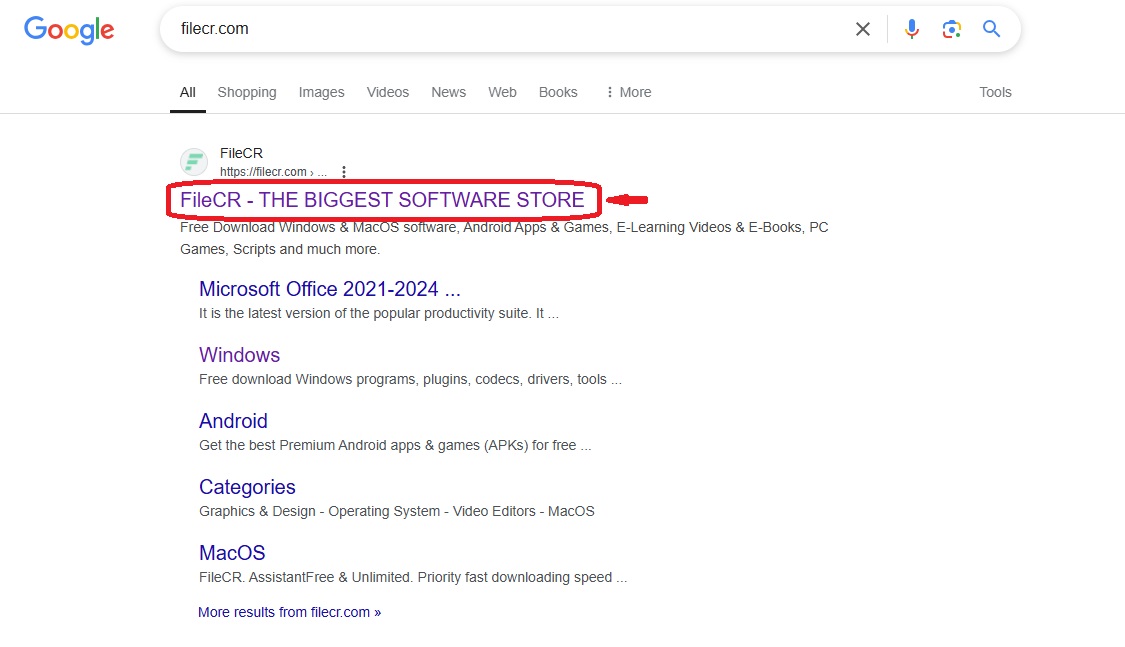Open the MacOS sitelink
Screen dimensions: 1125x647
(232, 552)
